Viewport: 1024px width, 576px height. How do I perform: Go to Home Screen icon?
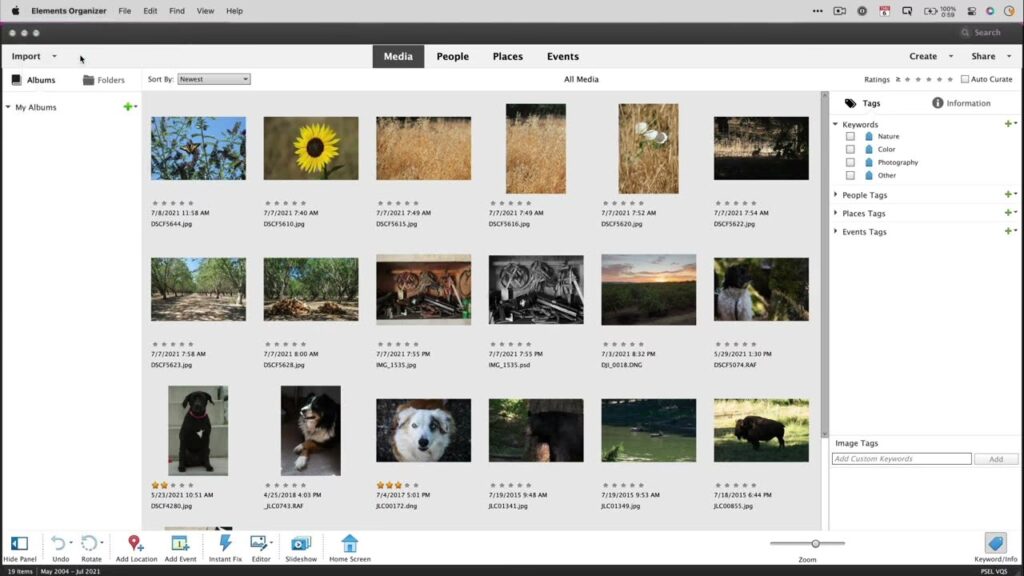(x=349, y=543)
